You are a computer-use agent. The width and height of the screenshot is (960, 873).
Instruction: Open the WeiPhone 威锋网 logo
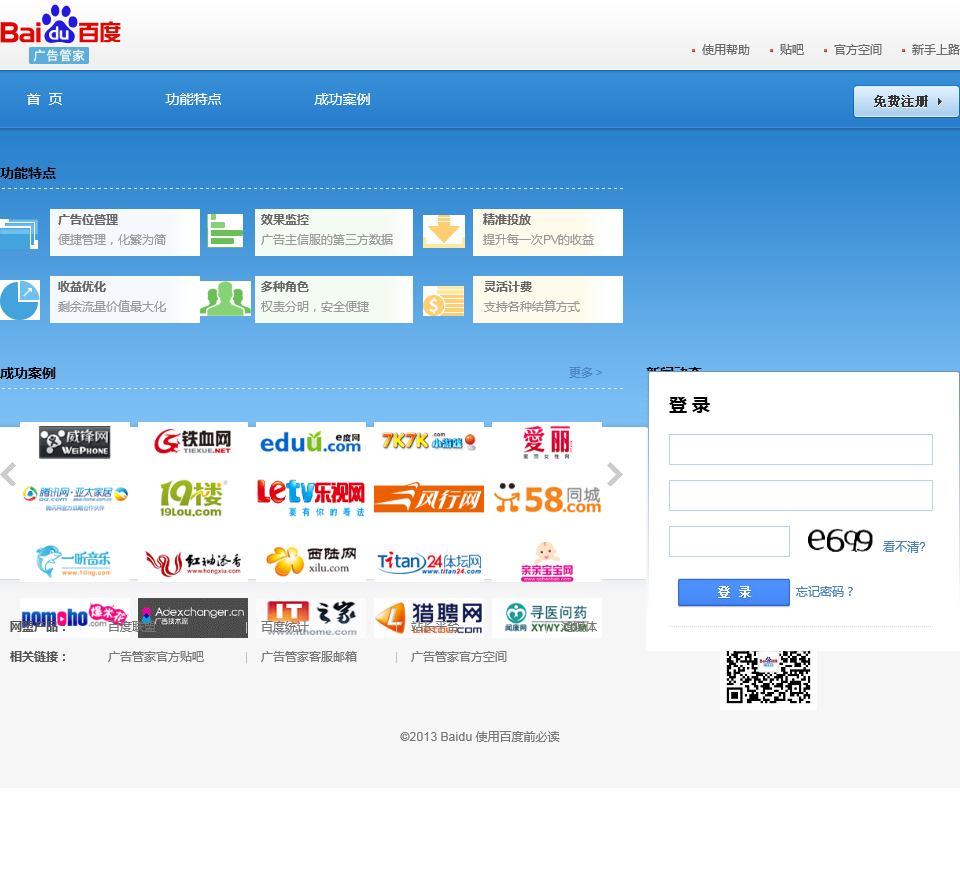pyautogui.click(x=75, y=442)
